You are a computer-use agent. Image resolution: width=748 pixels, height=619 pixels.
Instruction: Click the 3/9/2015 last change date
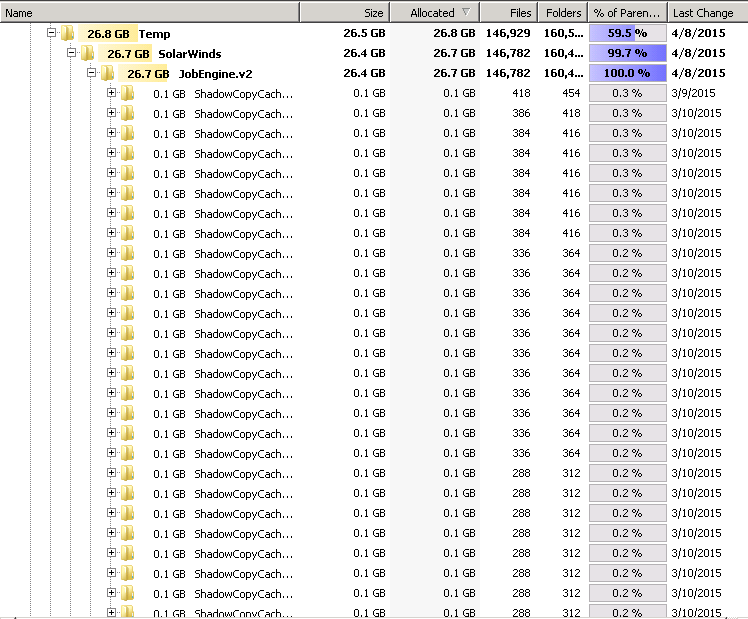(x=693, y=93)
